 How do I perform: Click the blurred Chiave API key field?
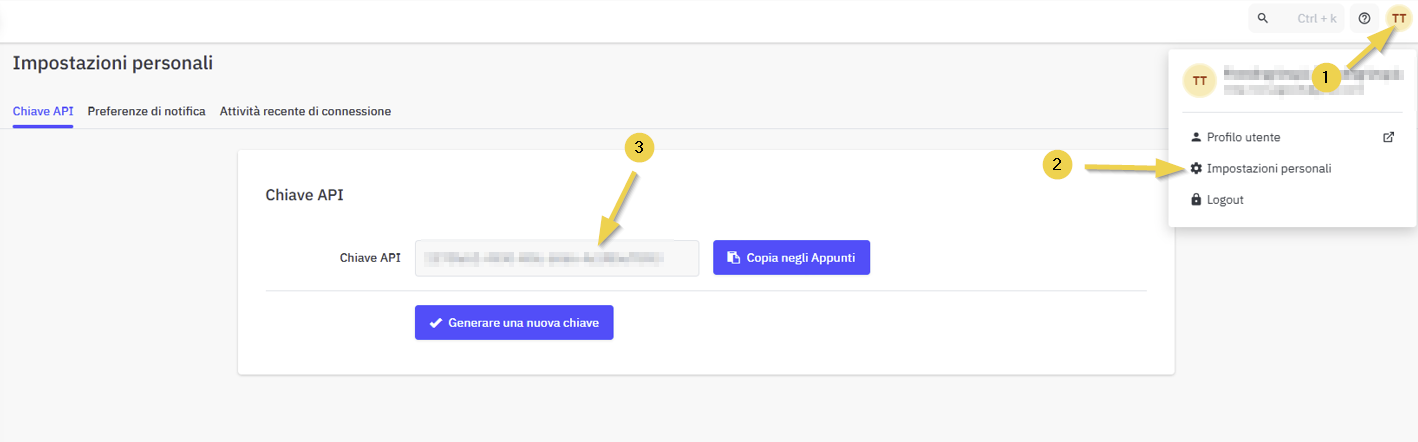pos(556,258)
